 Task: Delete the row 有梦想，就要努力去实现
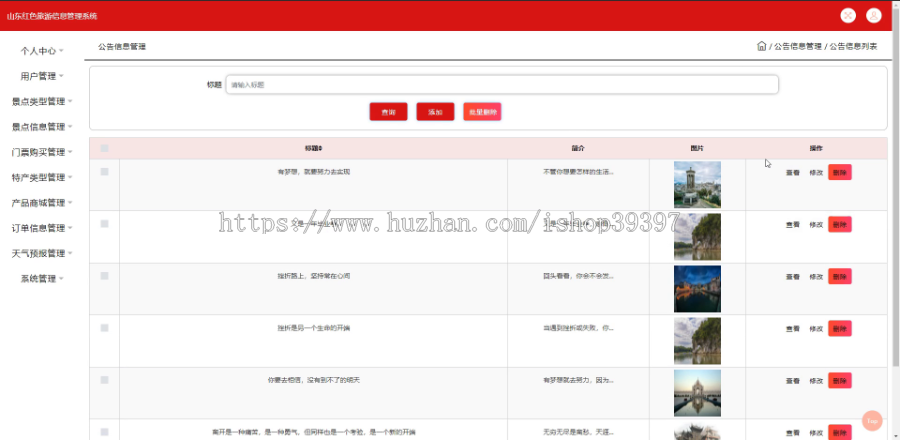(840, 172)
